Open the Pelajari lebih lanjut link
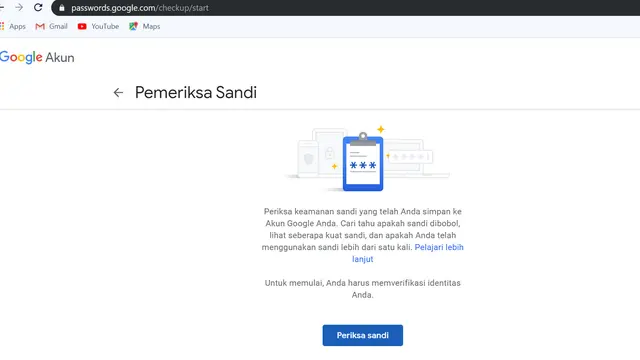 pos(408,253)
